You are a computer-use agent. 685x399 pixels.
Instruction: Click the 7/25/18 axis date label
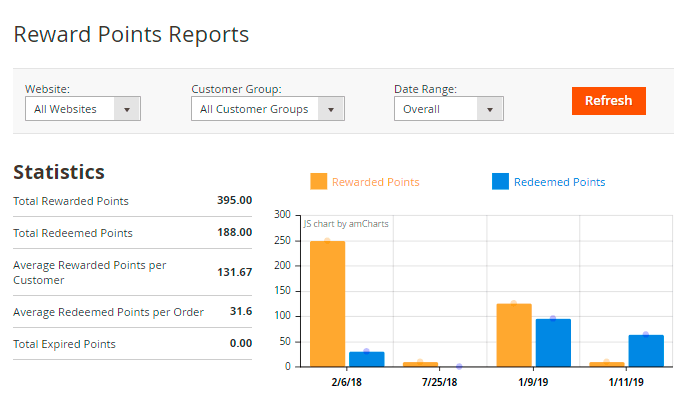(x=439, y=382)
